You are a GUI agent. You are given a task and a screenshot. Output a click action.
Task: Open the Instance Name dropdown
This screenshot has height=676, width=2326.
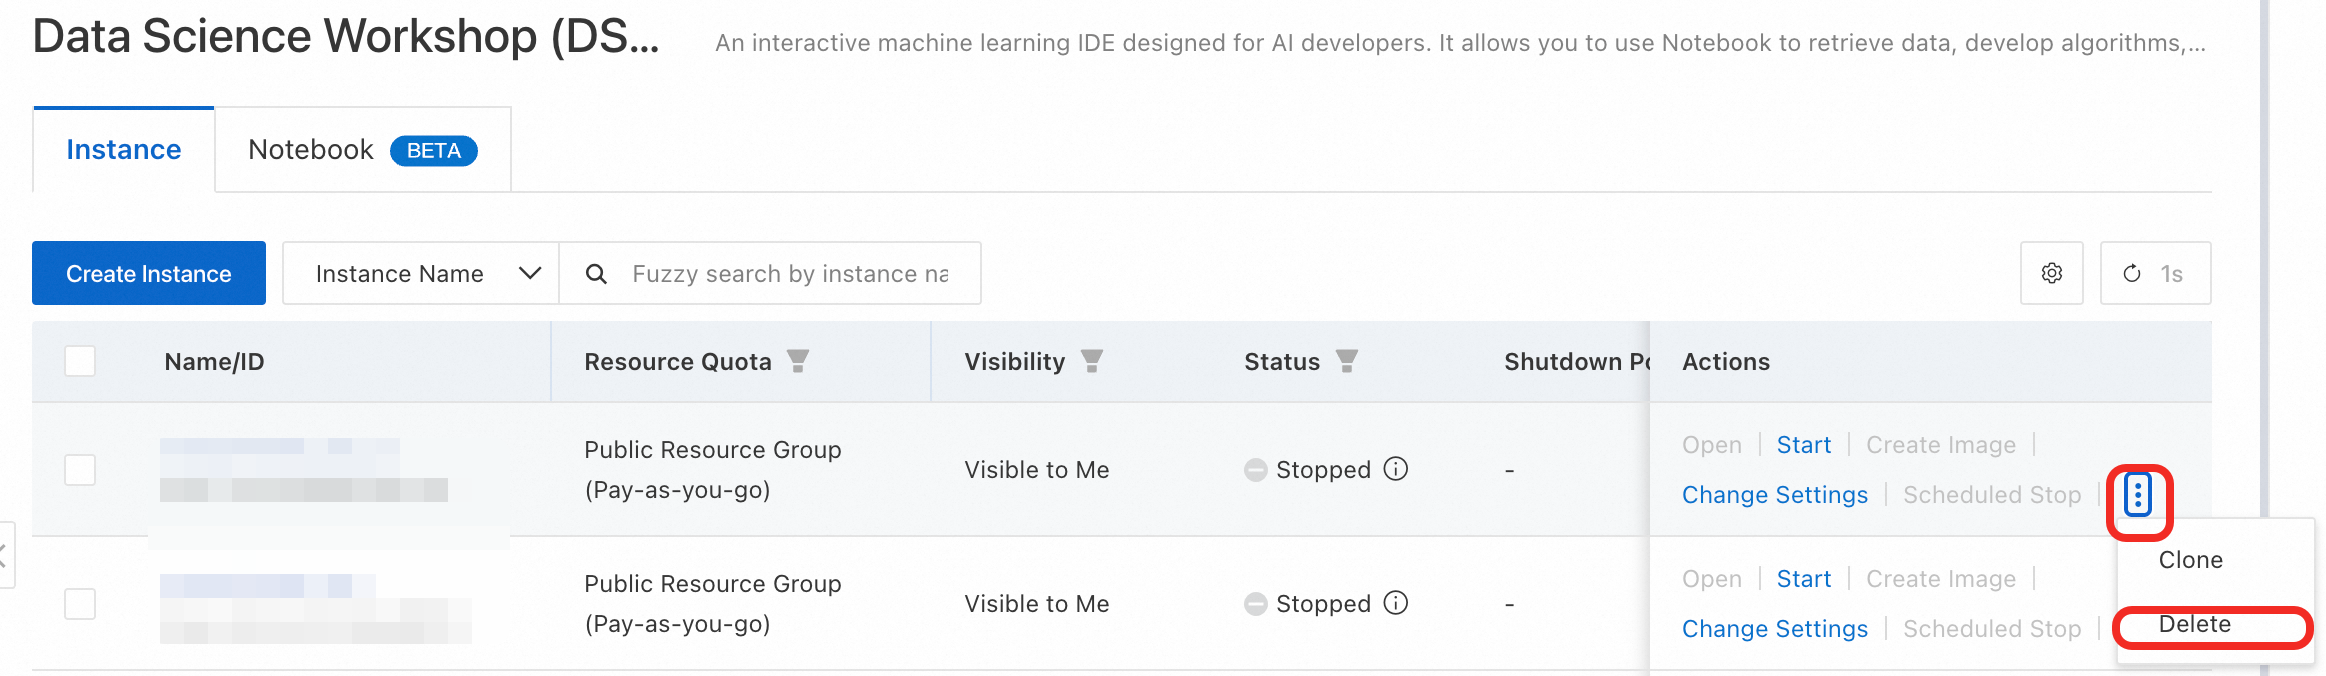point(420,273)
